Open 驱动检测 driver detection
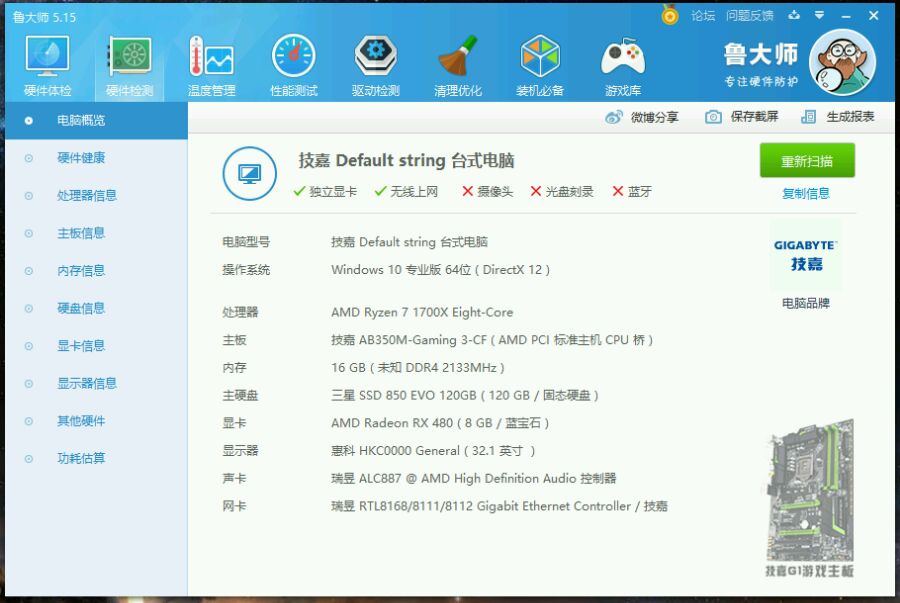 pyautogui.click(x=376, y=65)
